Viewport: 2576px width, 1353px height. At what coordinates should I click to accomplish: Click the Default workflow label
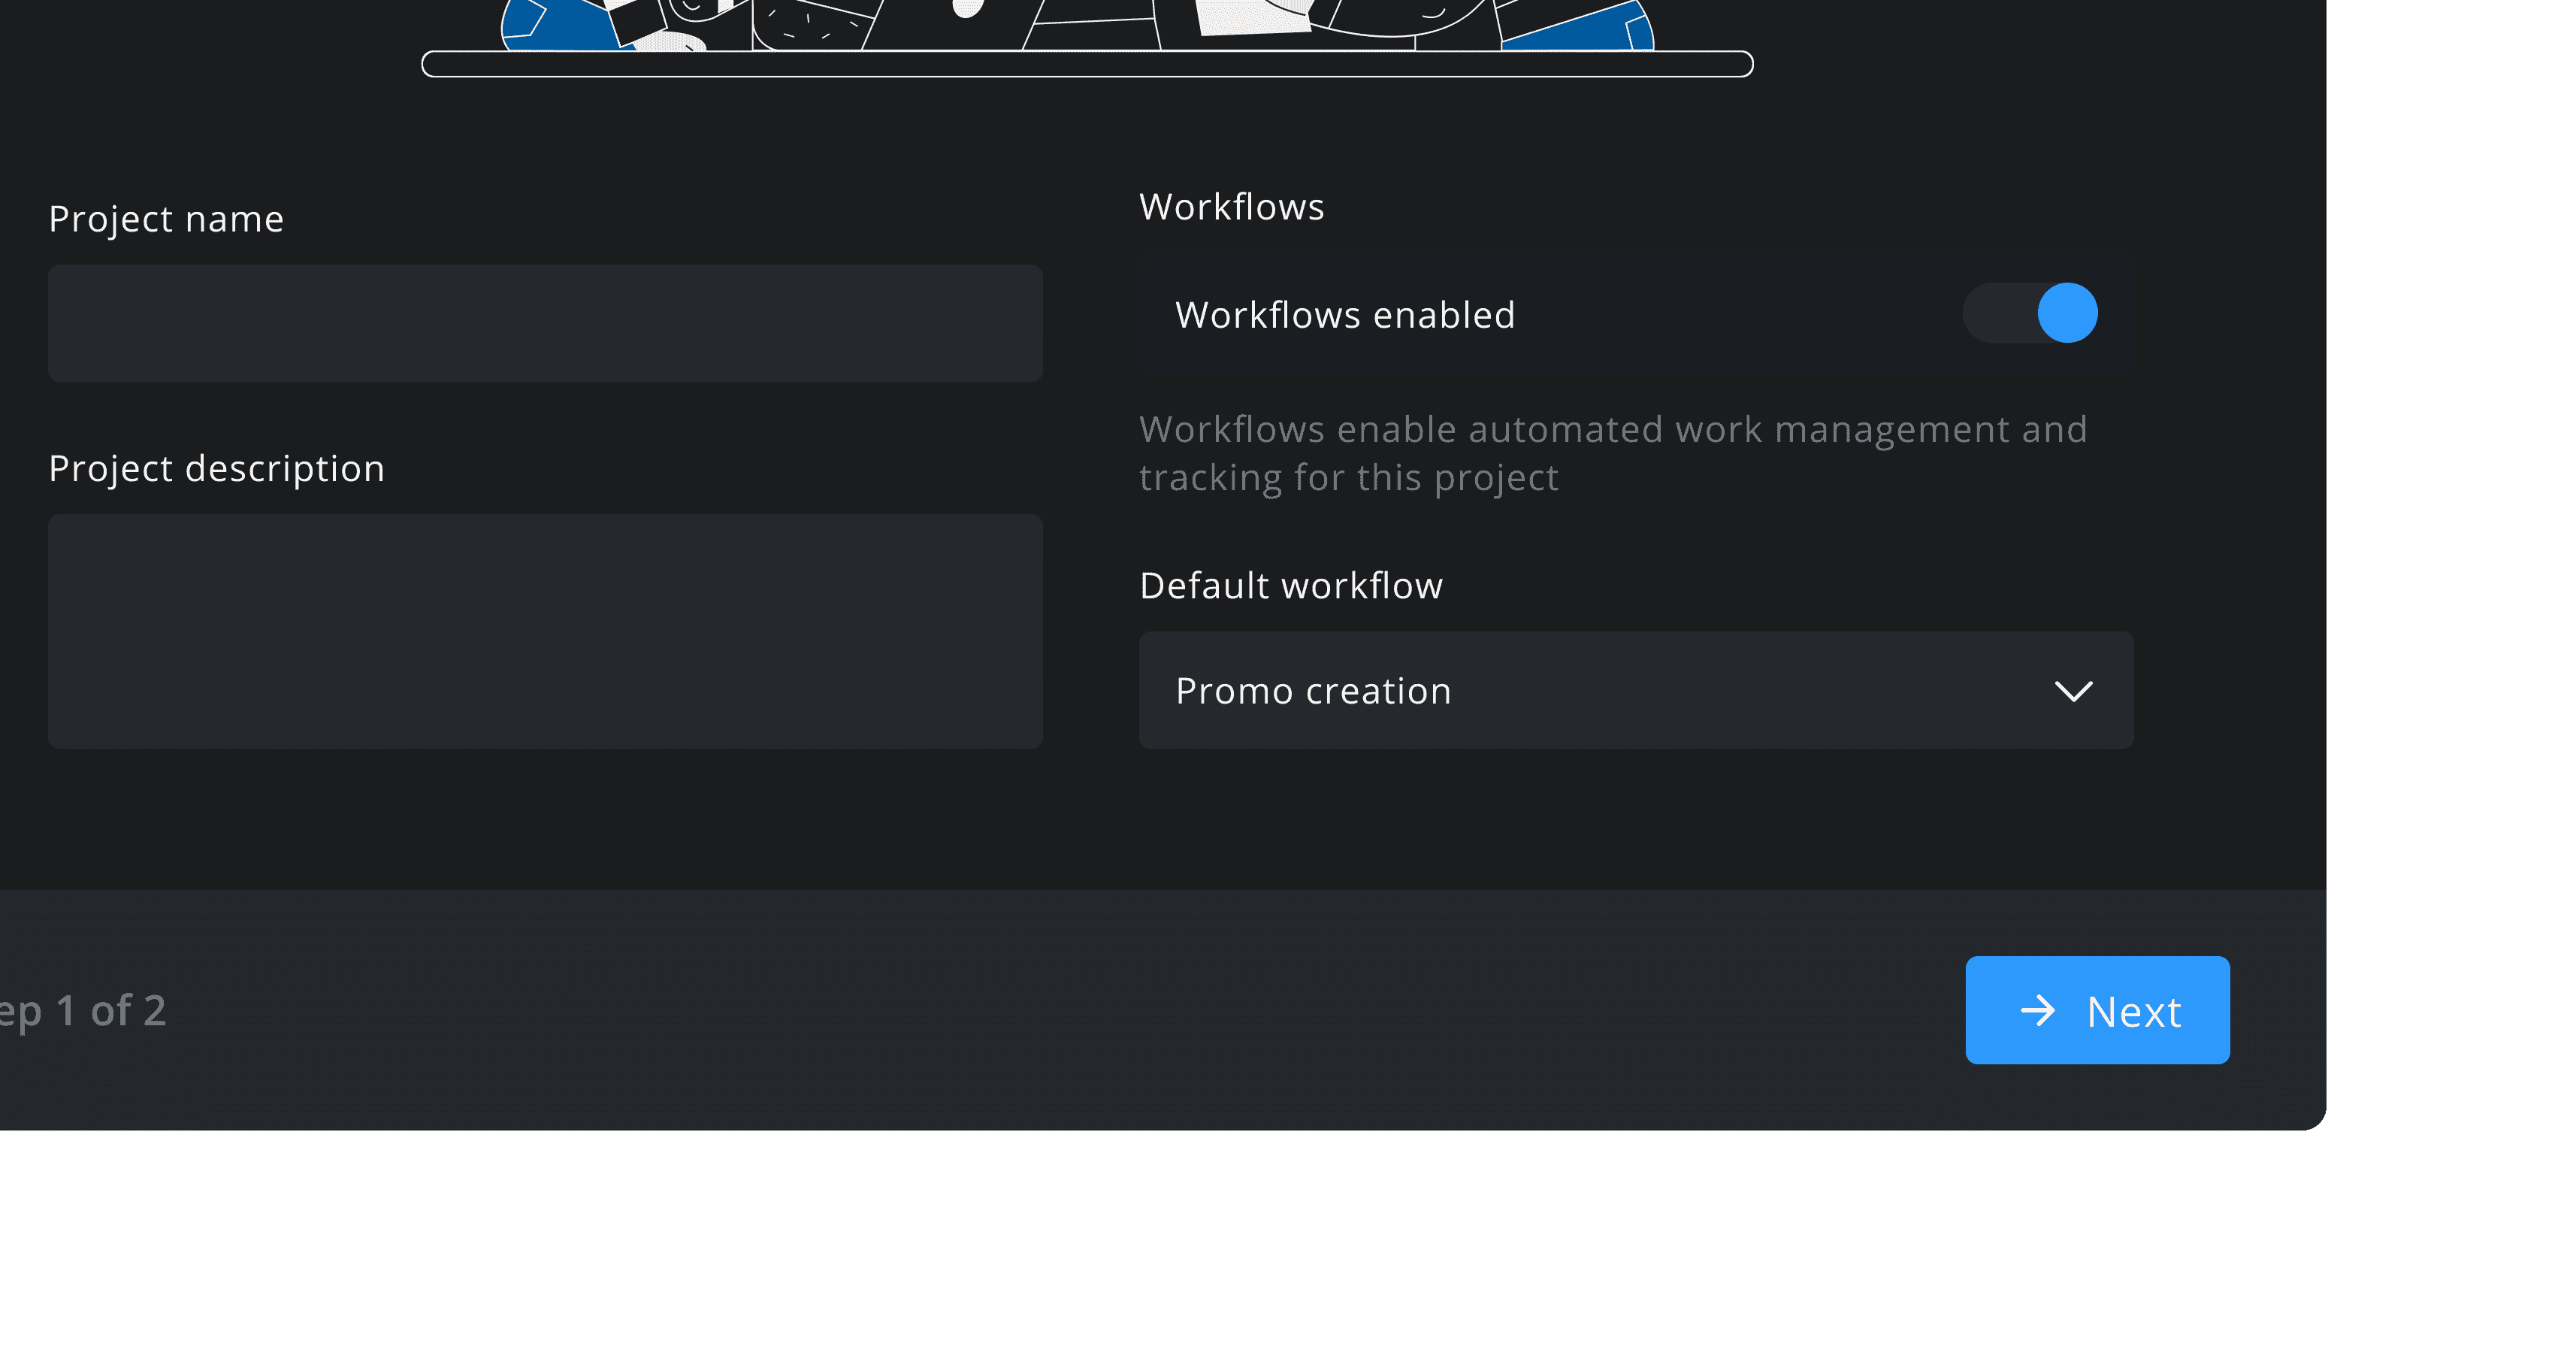pos(1291,586)
